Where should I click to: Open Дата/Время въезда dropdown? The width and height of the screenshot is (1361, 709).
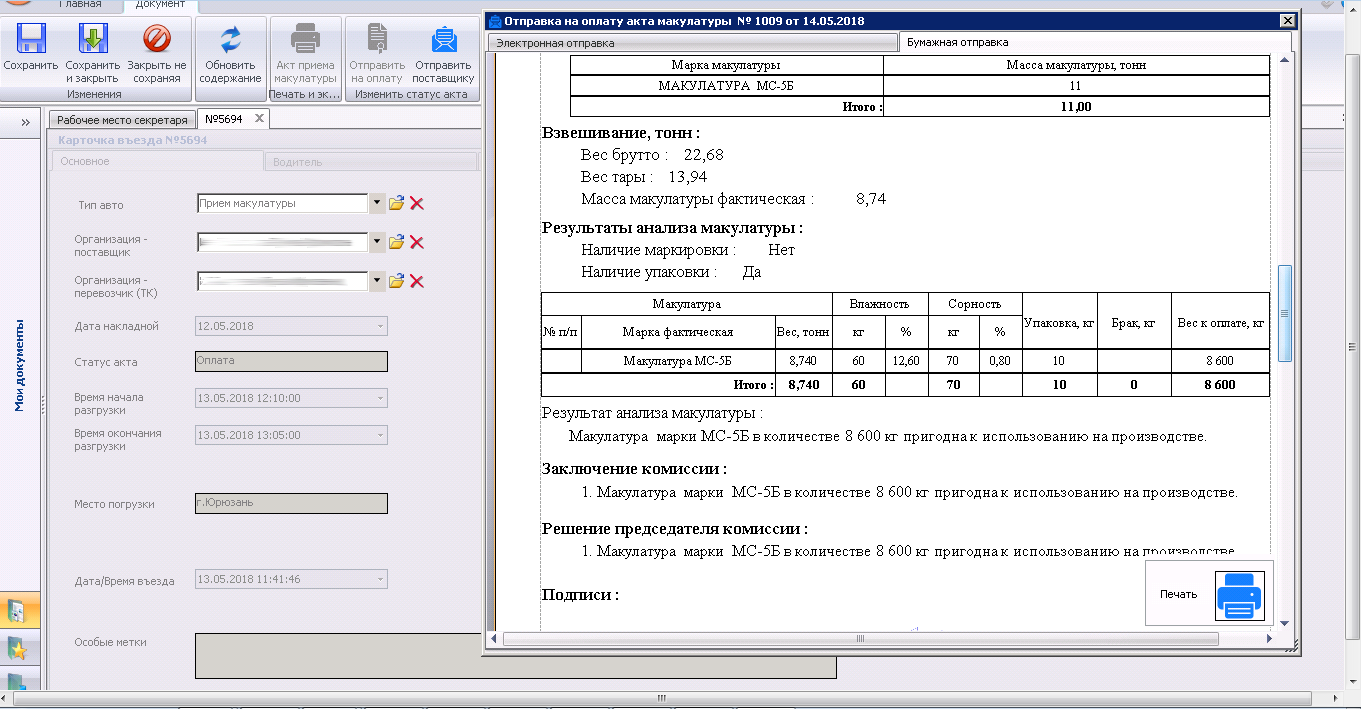380,579
